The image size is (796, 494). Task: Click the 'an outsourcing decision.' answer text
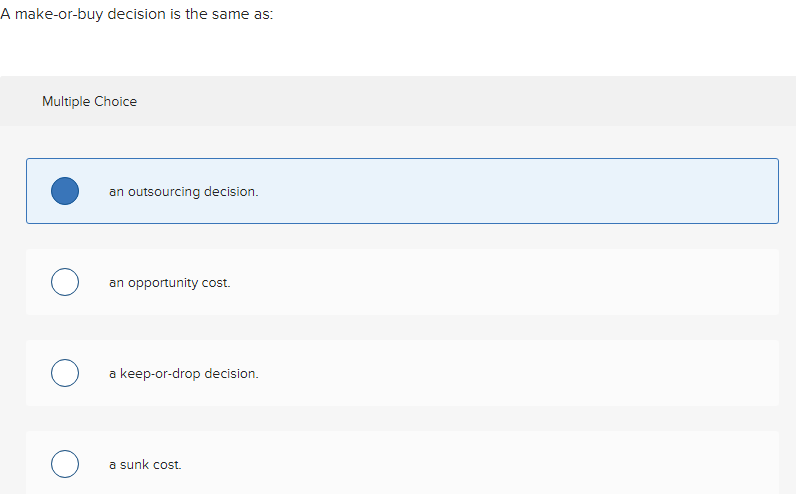[183, 191]
